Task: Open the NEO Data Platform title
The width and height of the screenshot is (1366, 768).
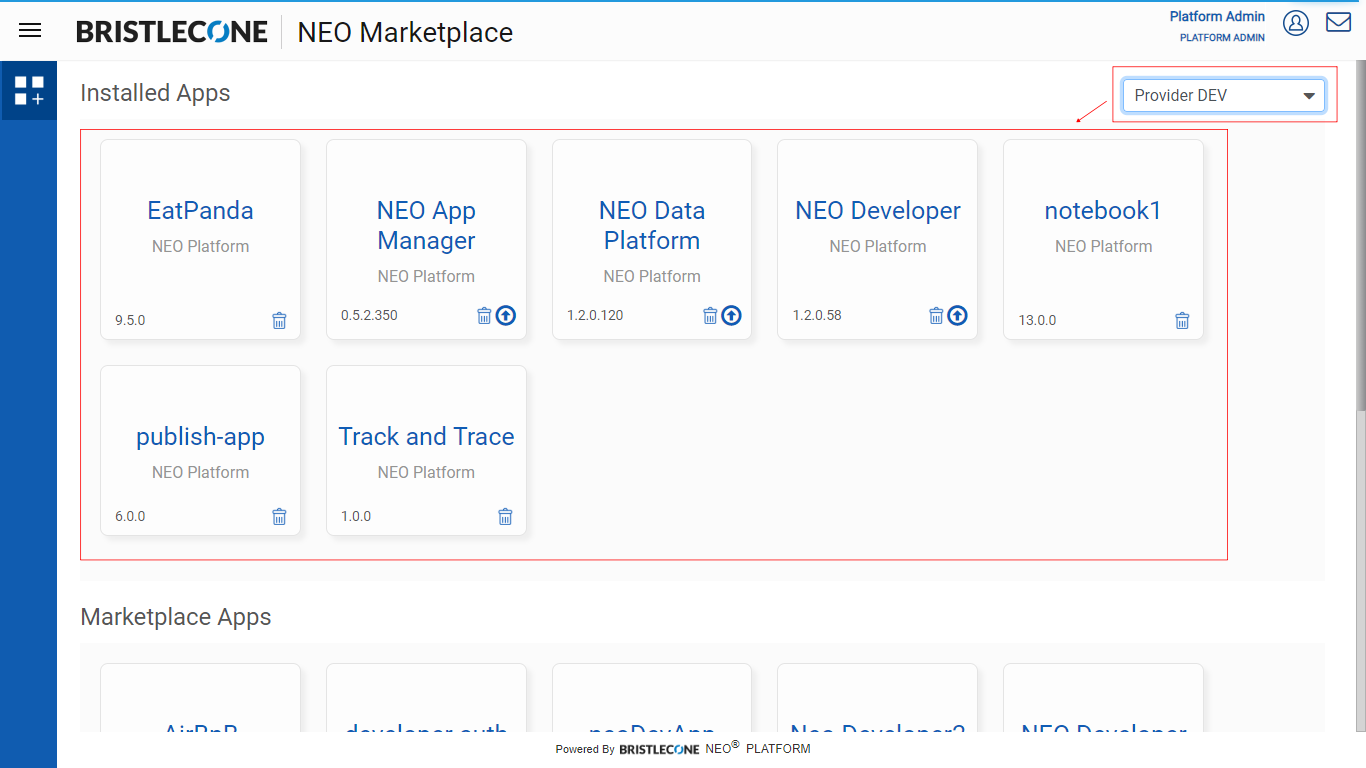Action: pyautogui.click(x=652, y=225)
